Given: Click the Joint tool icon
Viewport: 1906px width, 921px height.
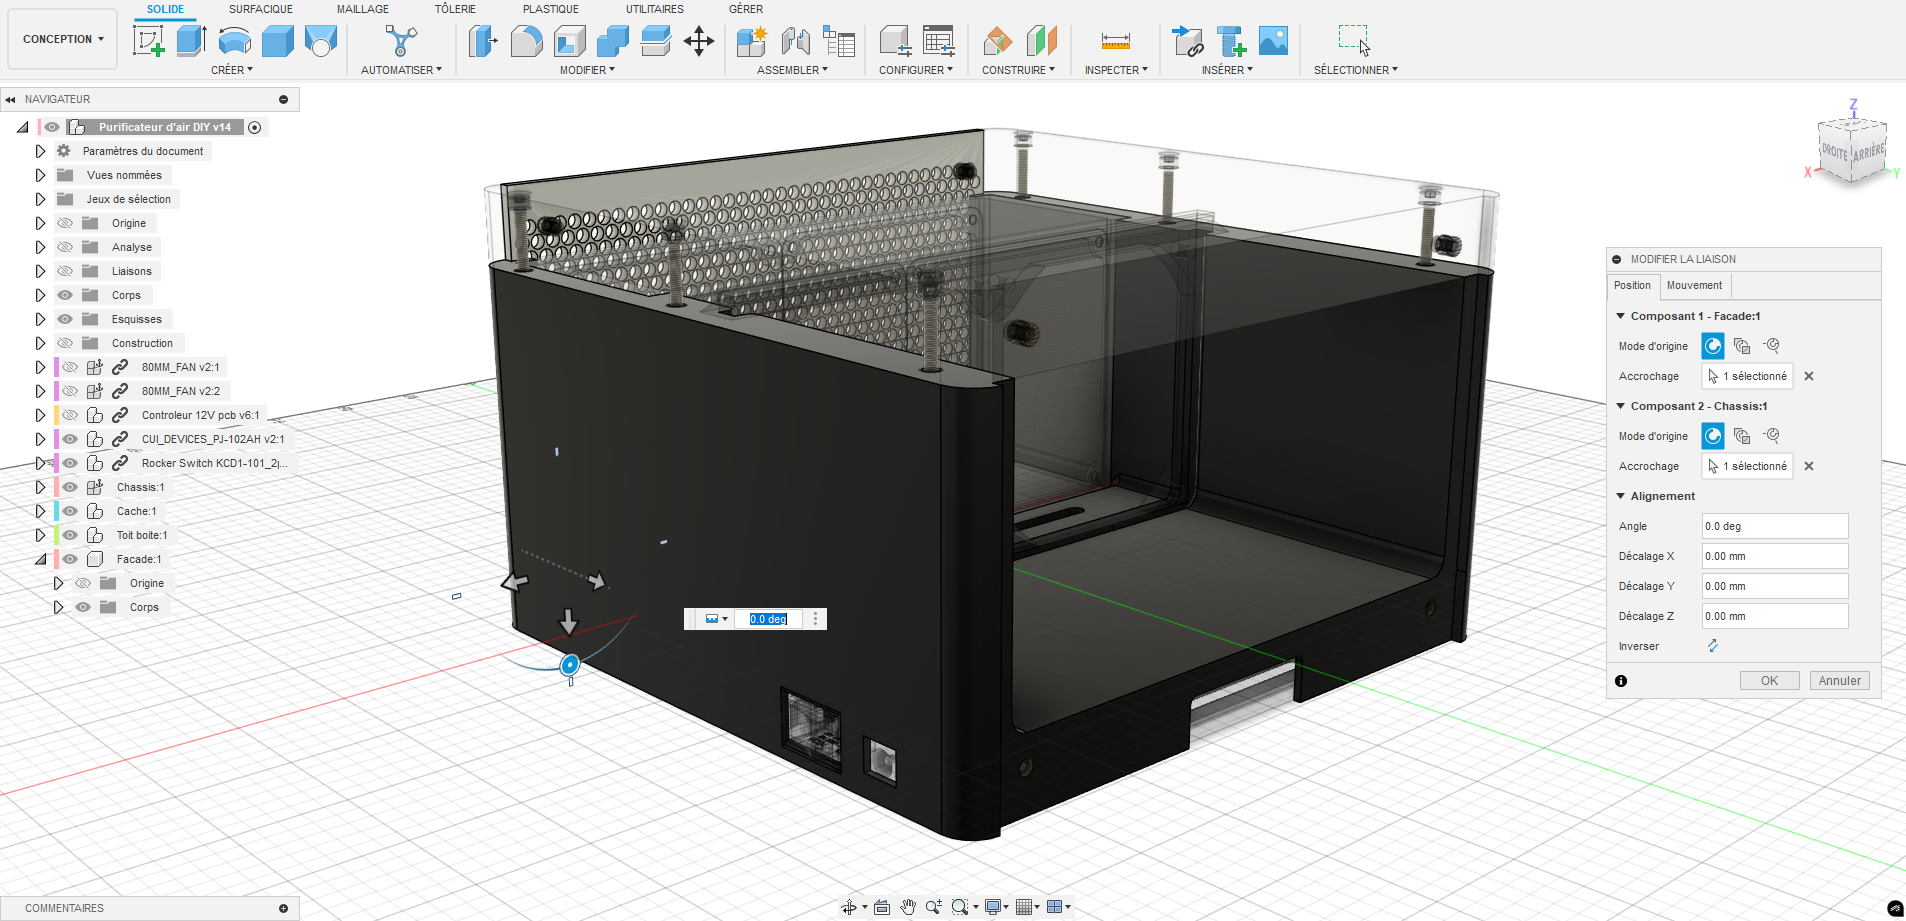Looking at the screenshot, I should [x=796, y=41].
